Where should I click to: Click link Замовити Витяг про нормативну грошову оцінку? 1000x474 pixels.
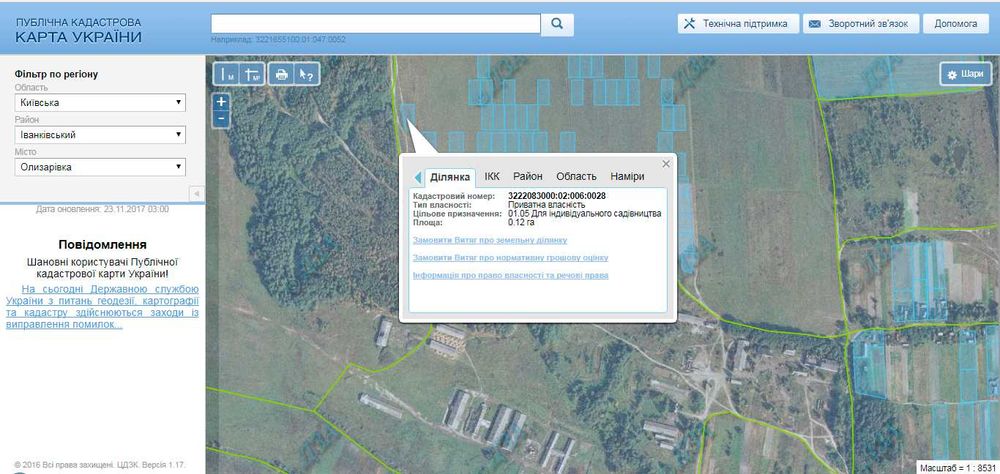510,258
